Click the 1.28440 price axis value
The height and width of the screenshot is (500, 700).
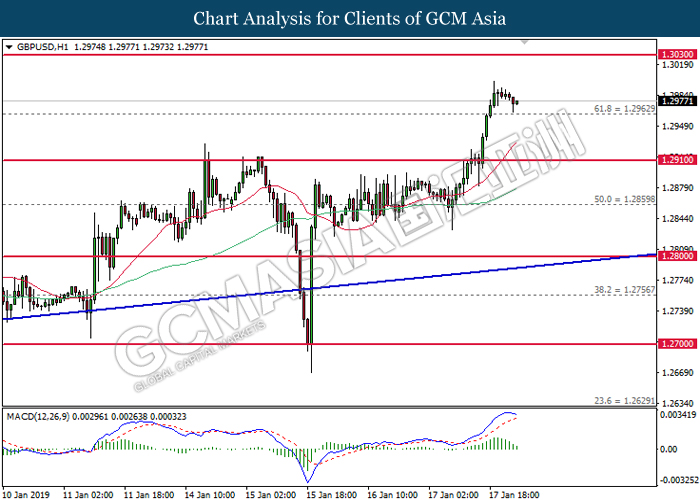tap(678, 219)
